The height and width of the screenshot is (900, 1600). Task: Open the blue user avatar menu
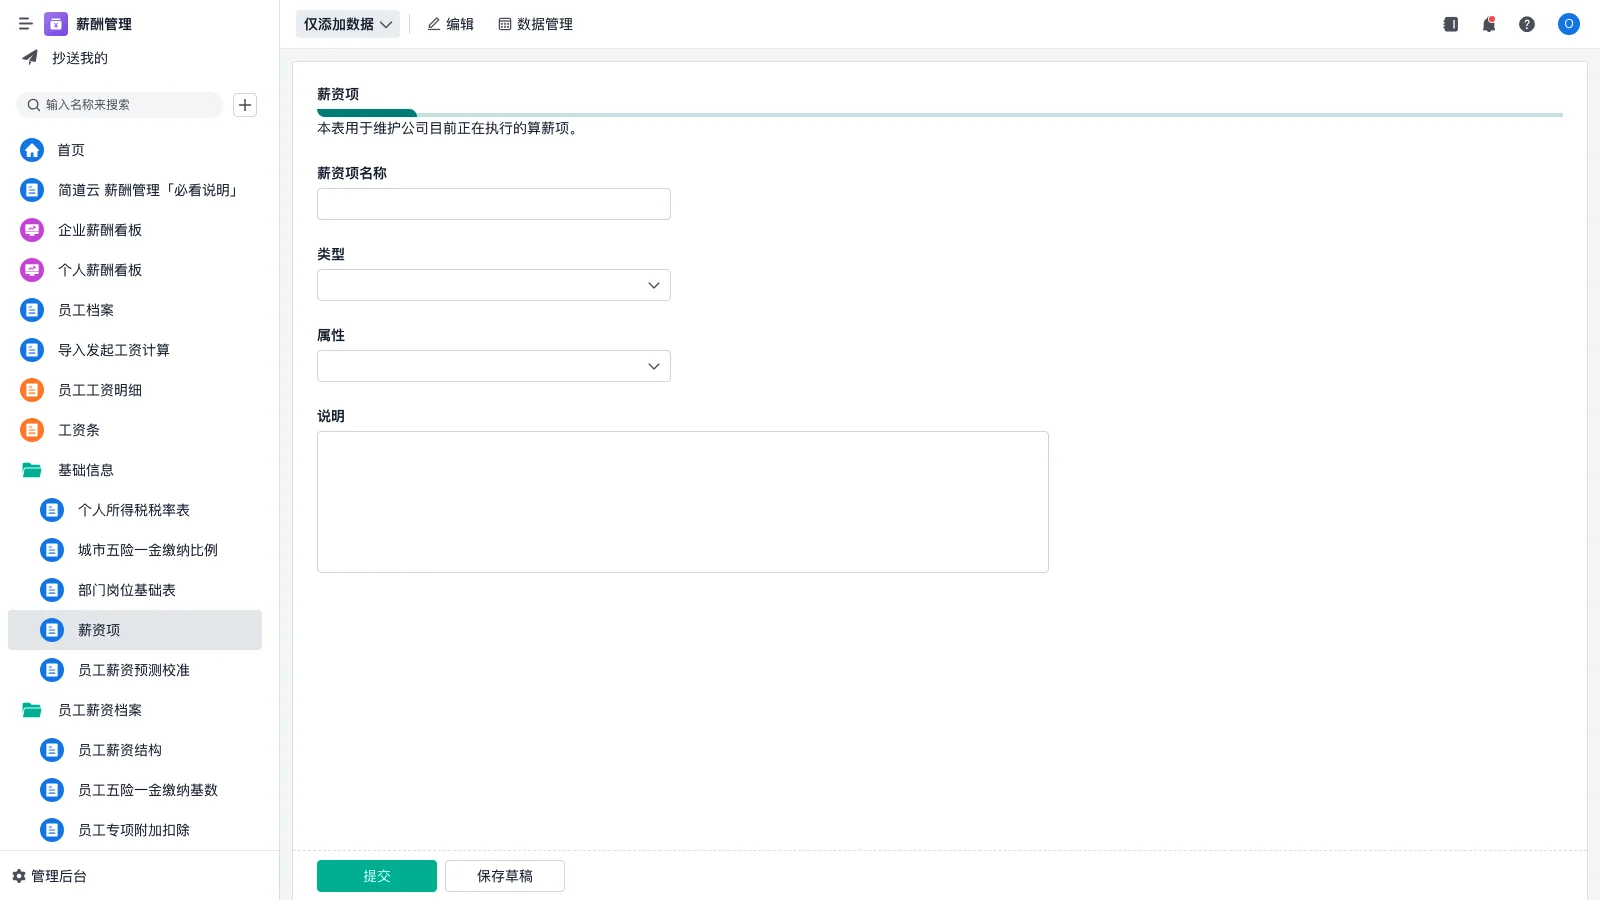[x=1569, y=24]
